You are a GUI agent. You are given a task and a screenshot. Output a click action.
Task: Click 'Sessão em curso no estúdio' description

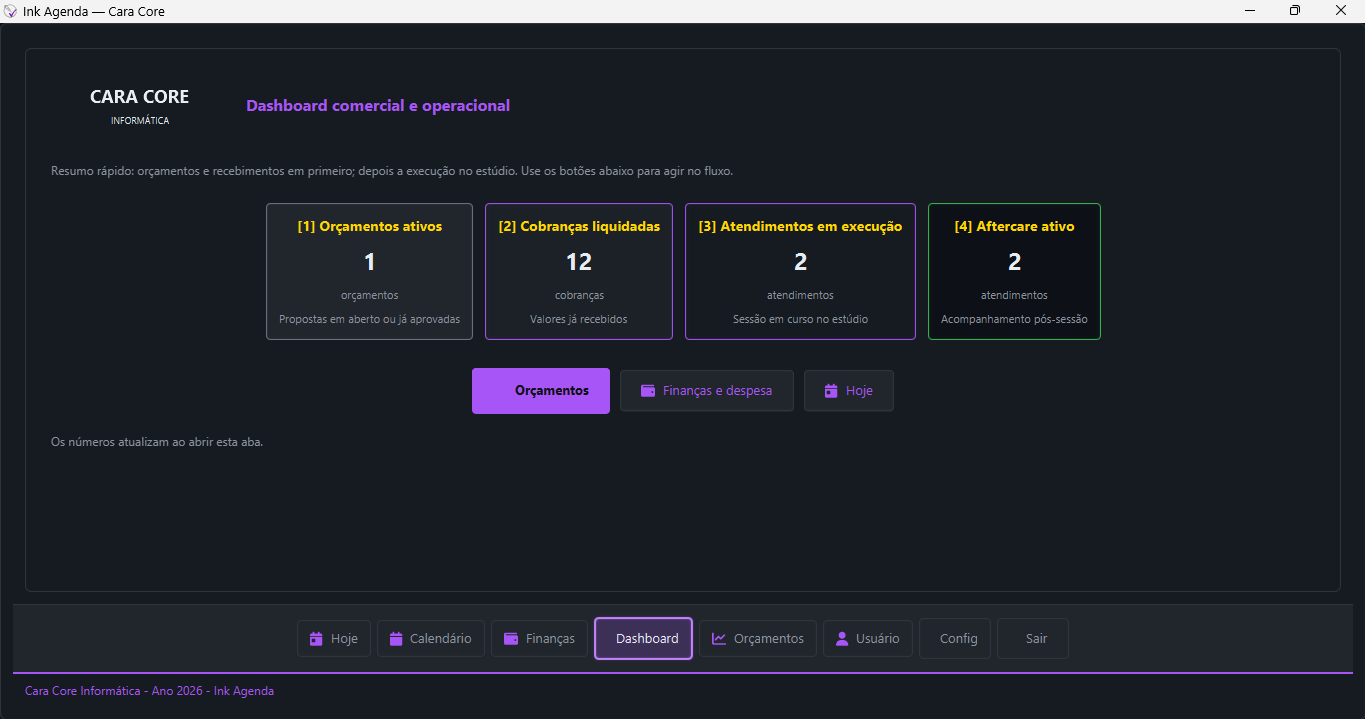click(x=800, y=320)
